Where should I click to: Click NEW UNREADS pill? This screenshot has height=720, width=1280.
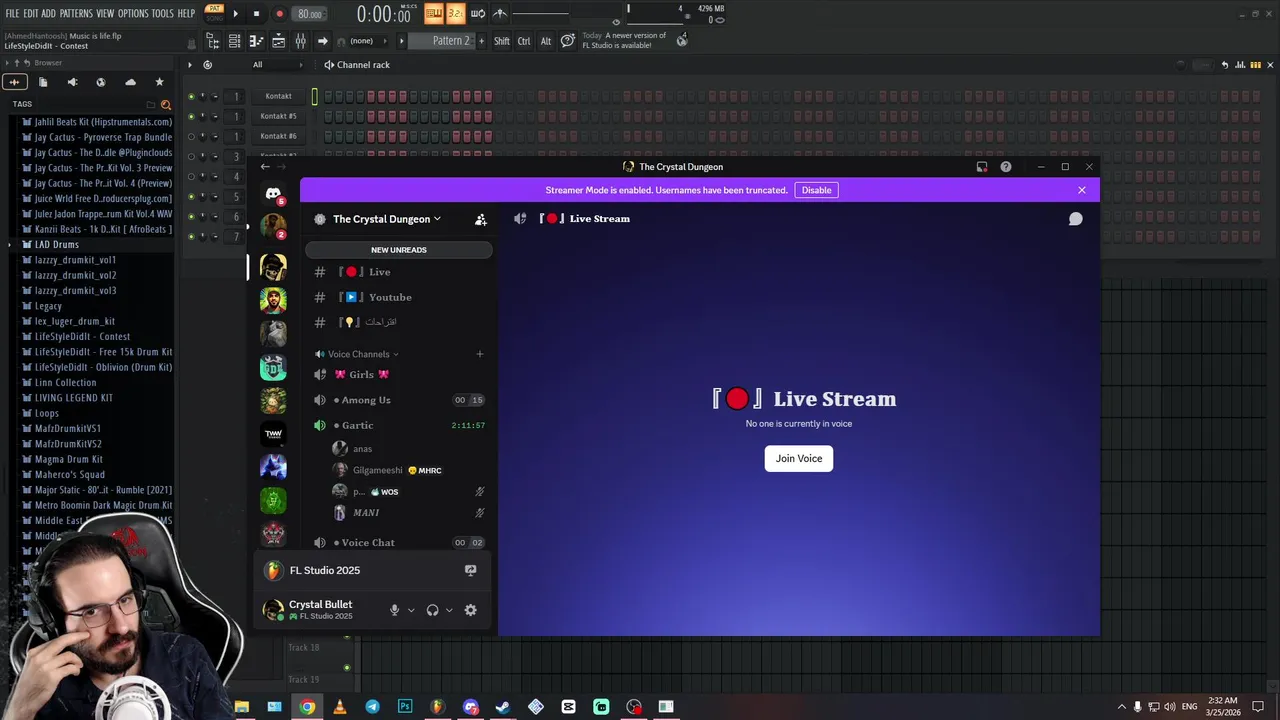[399, 250]
